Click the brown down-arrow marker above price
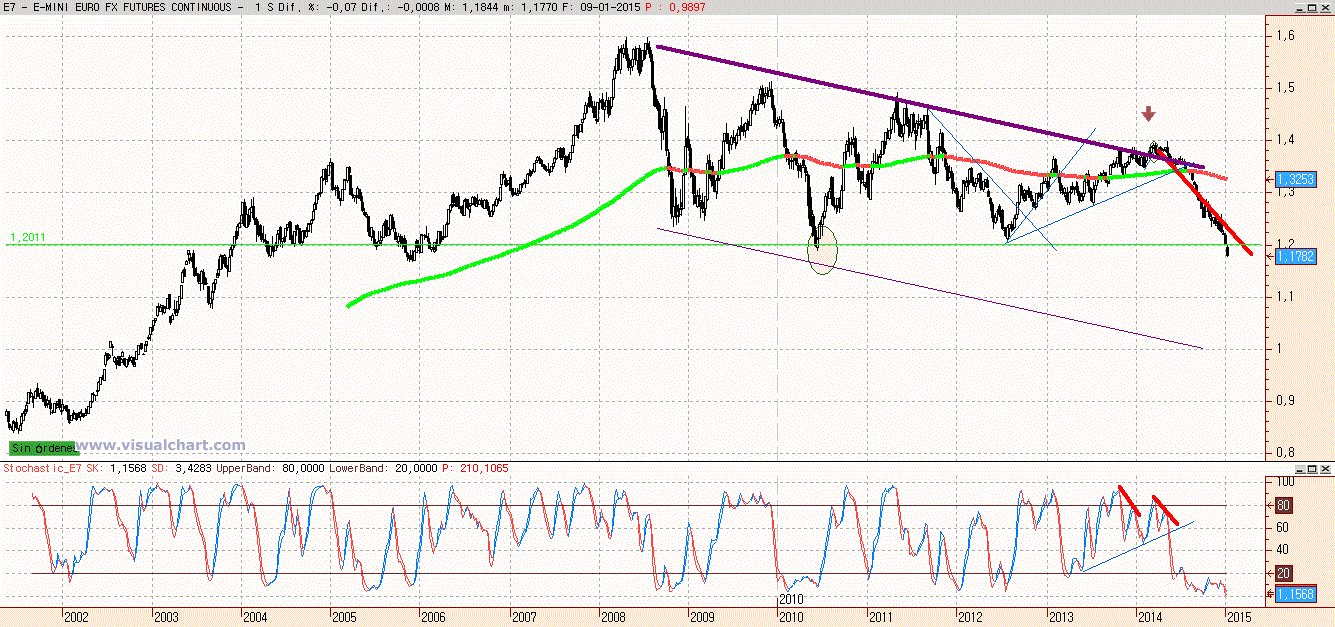The height and width of the screenshot is (627, 1335). pos(1150,115)
